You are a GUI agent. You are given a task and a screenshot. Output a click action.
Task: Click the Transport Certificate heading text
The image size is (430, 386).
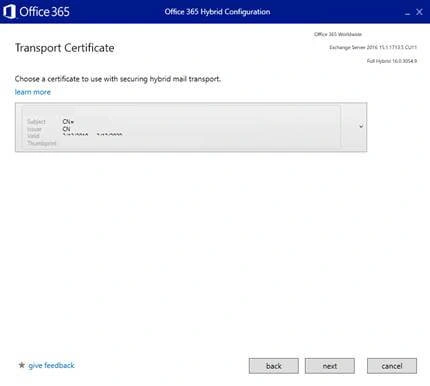click(65, 48)
